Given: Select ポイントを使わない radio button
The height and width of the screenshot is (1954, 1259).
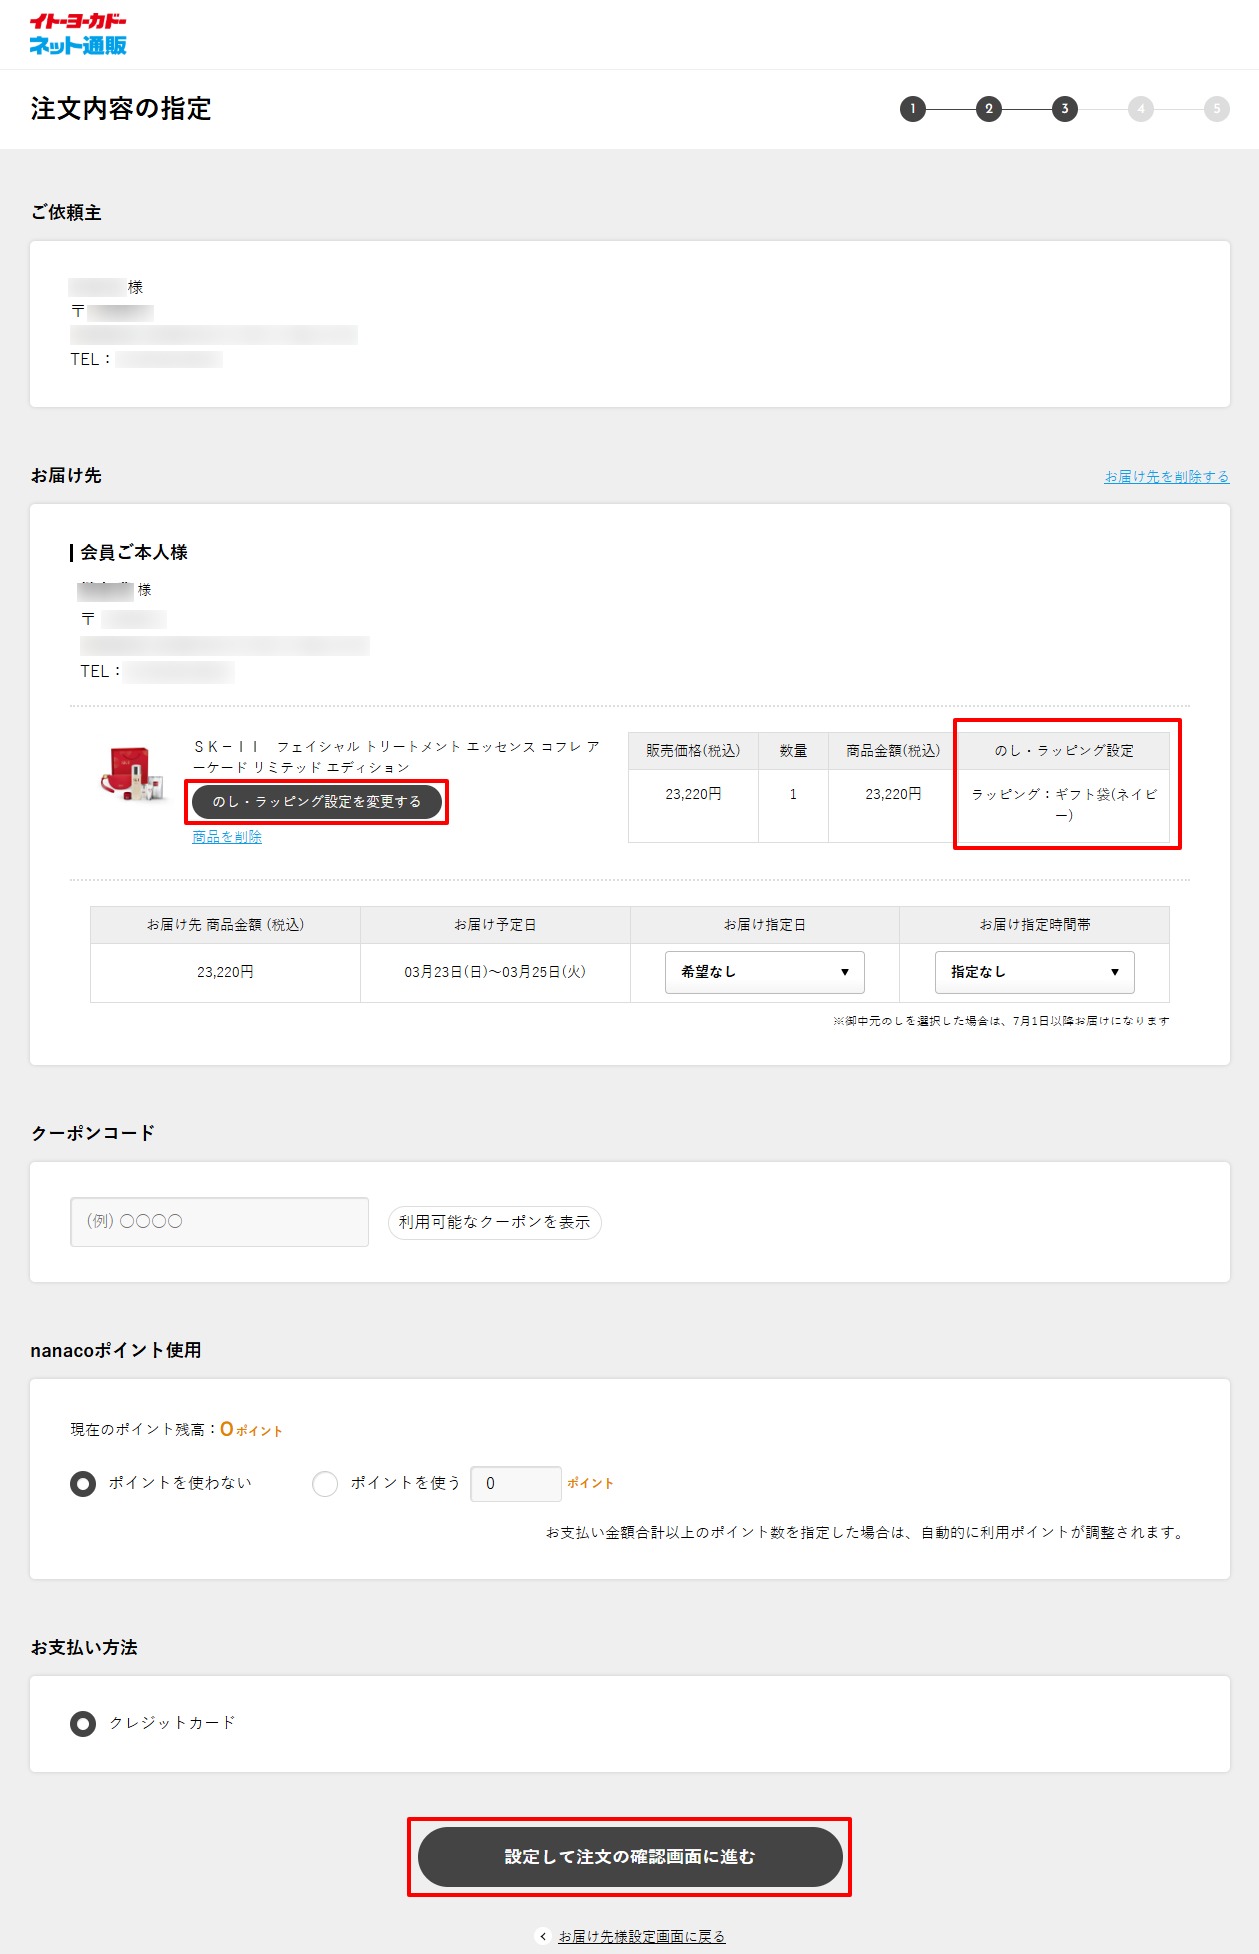Looking at the screenshot, I should [x=83, y=1483].
